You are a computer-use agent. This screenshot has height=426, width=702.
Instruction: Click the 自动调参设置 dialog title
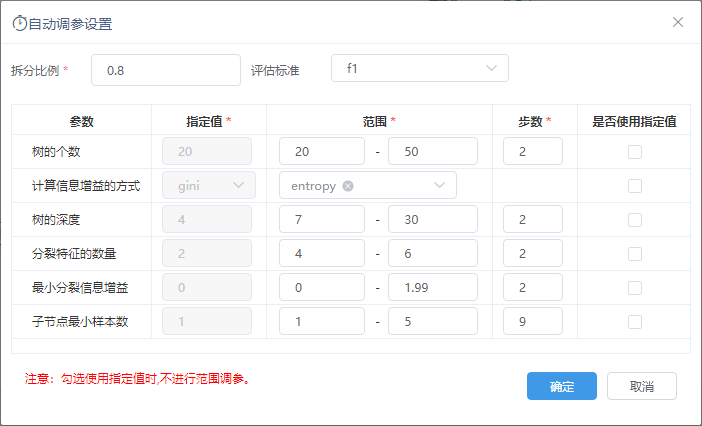click(x=70, y=24)
